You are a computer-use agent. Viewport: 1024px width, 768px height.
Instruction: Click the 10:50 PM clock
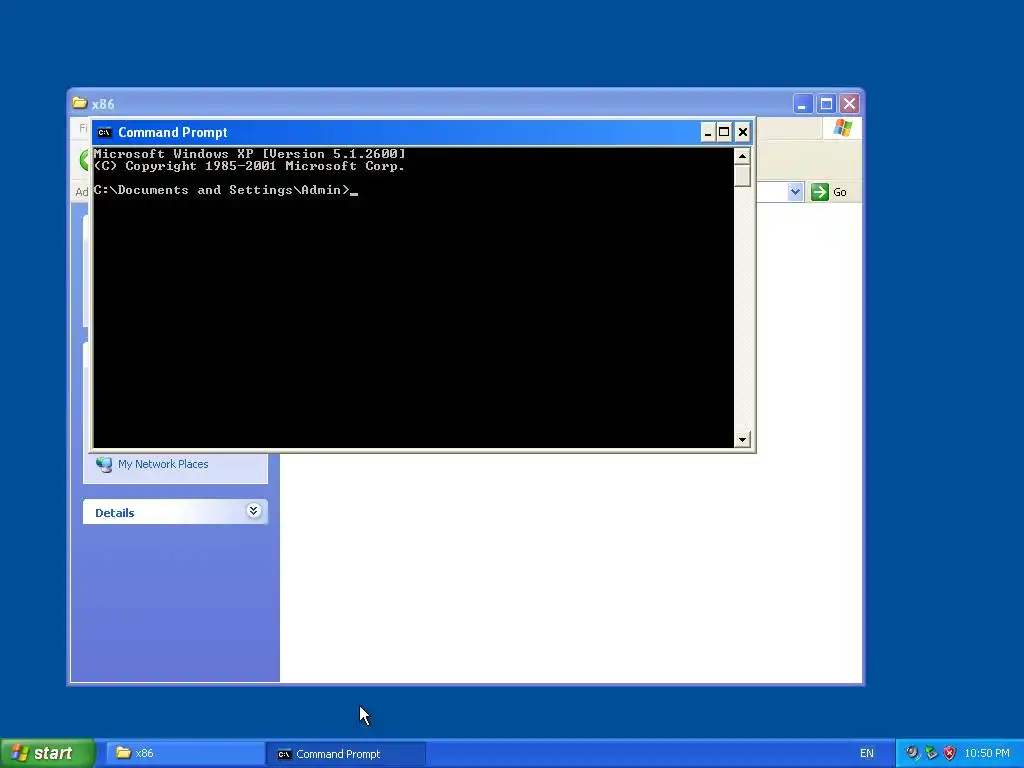[987, 753]
